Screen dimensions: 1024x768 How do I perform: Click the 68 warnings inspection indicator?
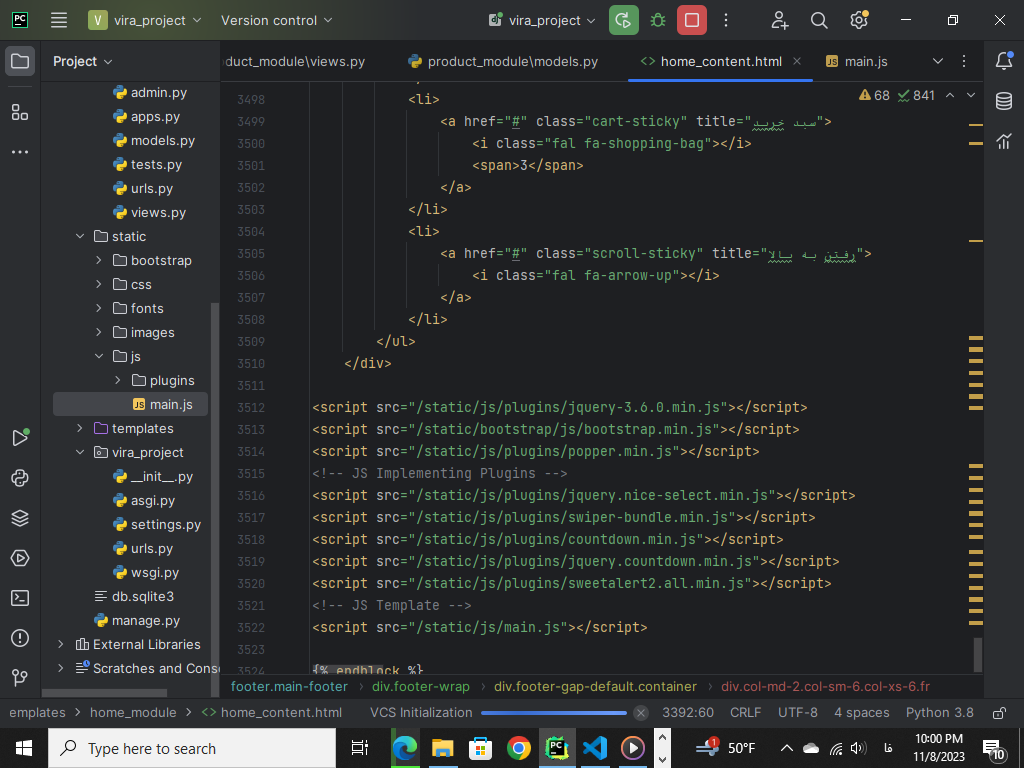[874, 95]
